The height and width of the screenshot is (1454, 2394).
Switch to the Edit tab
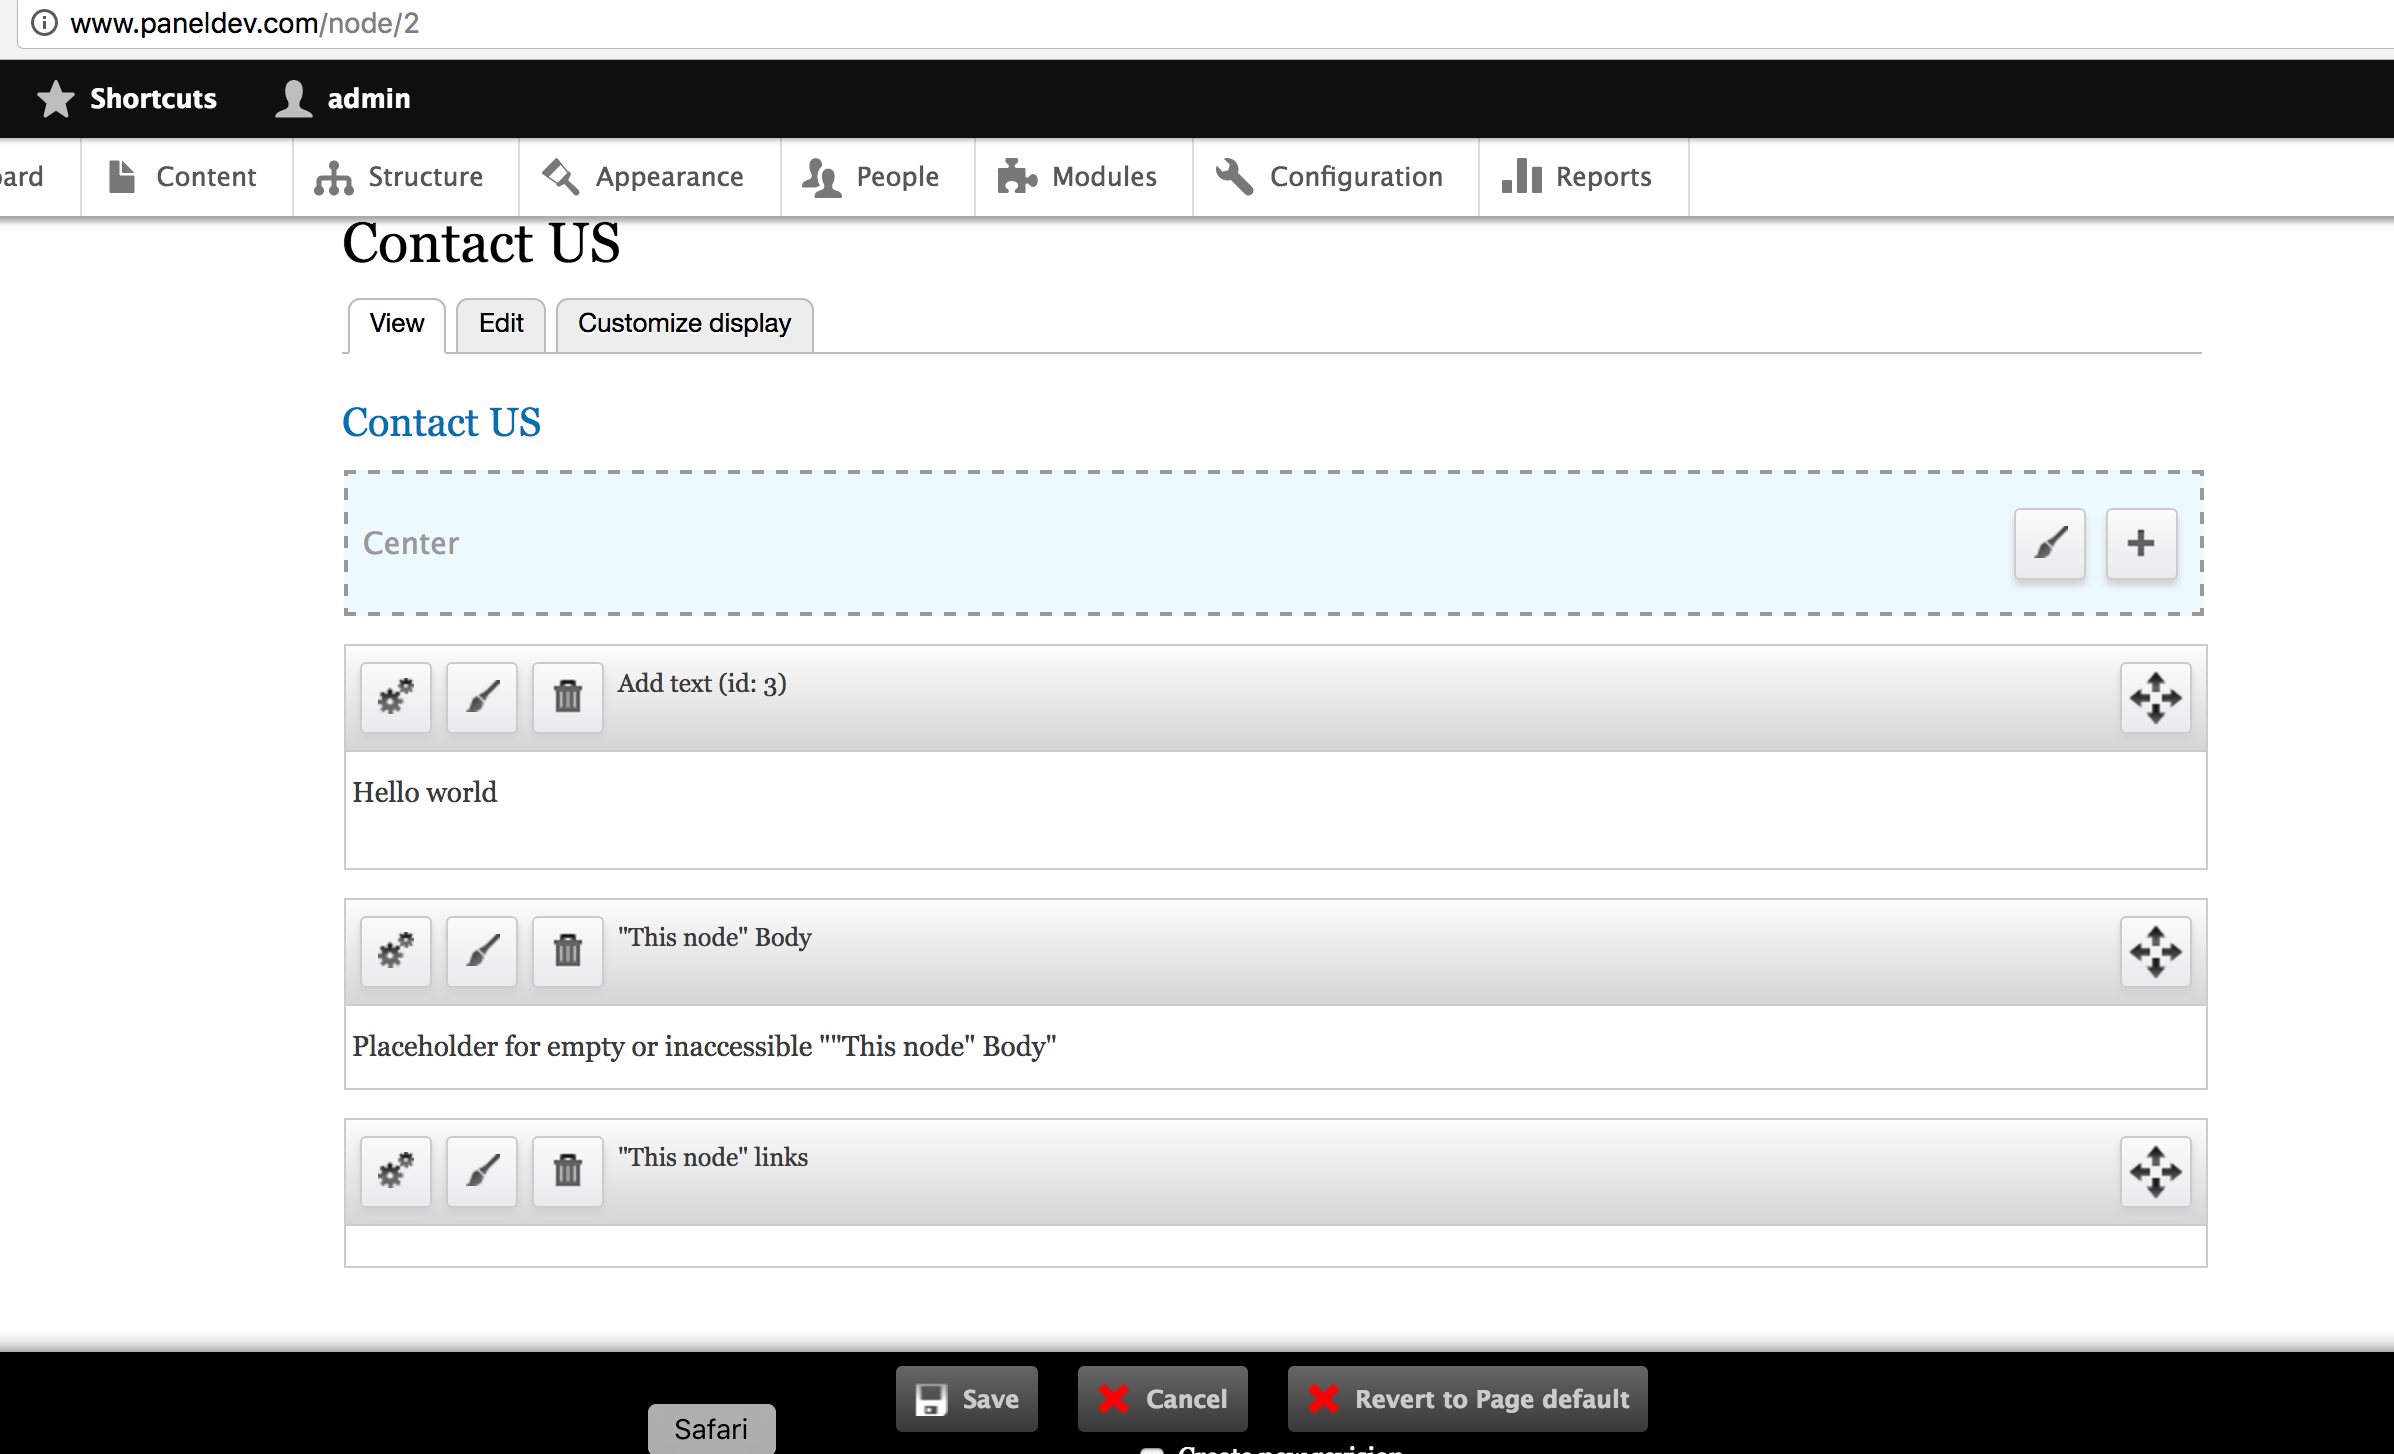501,324
